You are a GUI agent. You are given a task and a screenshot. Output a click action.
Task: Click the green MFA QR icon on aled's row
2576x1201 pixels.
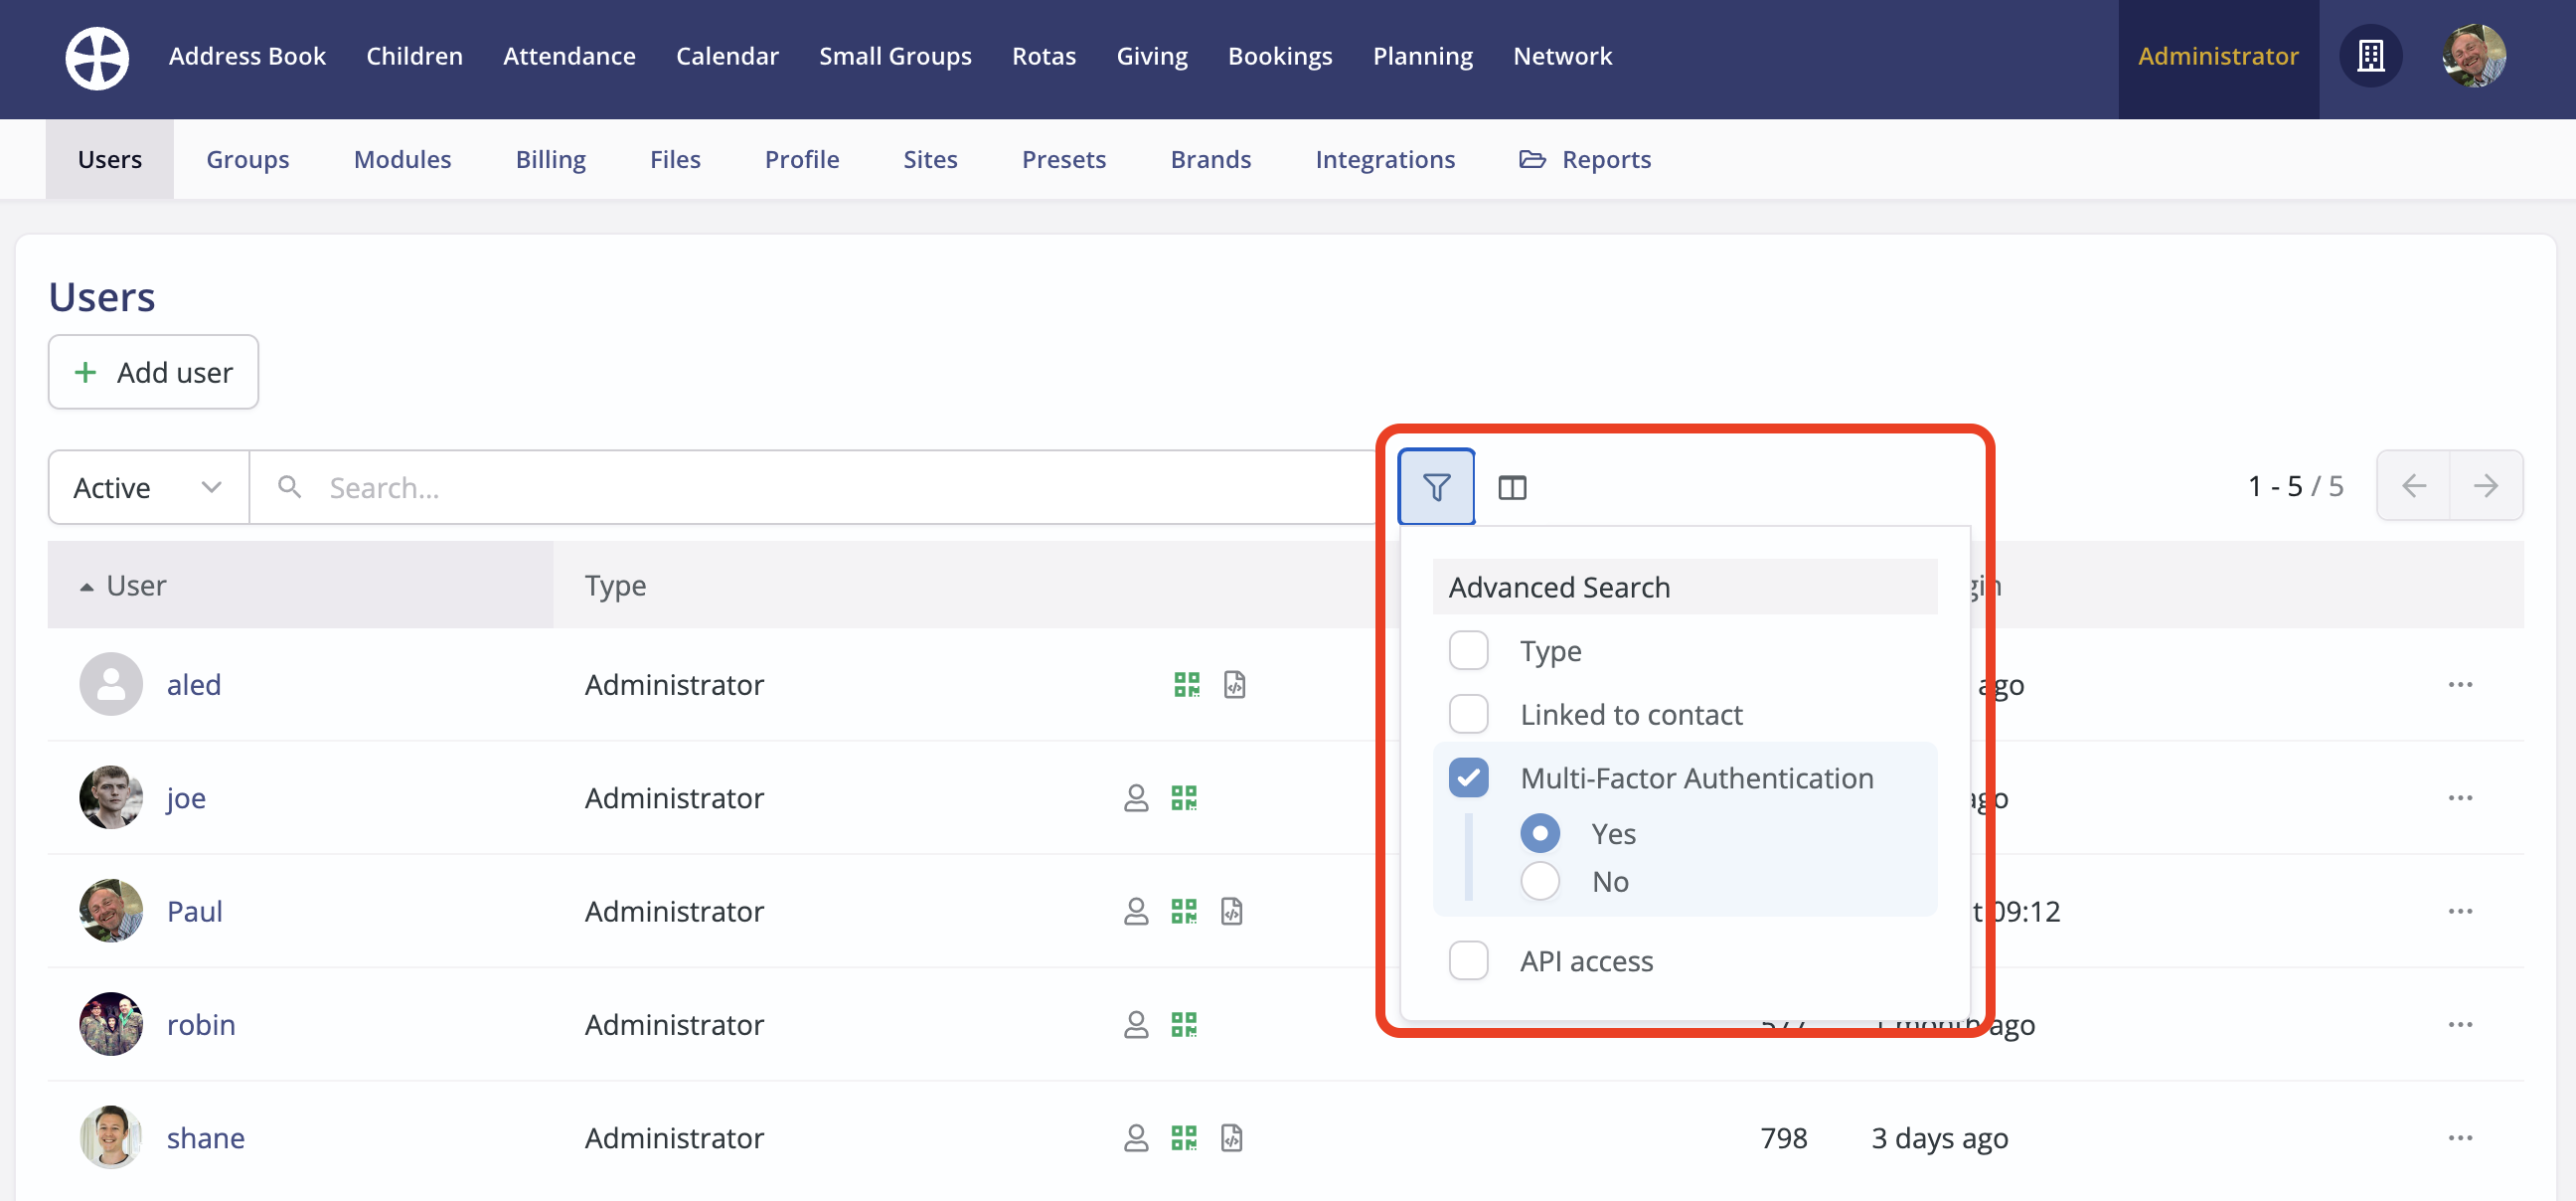[x=1186, y=685]
